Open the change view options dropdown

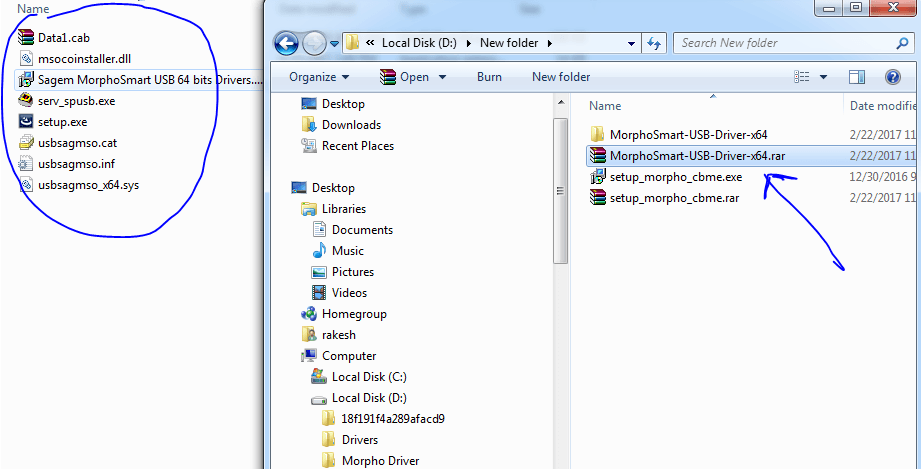(x=824, y=77)
